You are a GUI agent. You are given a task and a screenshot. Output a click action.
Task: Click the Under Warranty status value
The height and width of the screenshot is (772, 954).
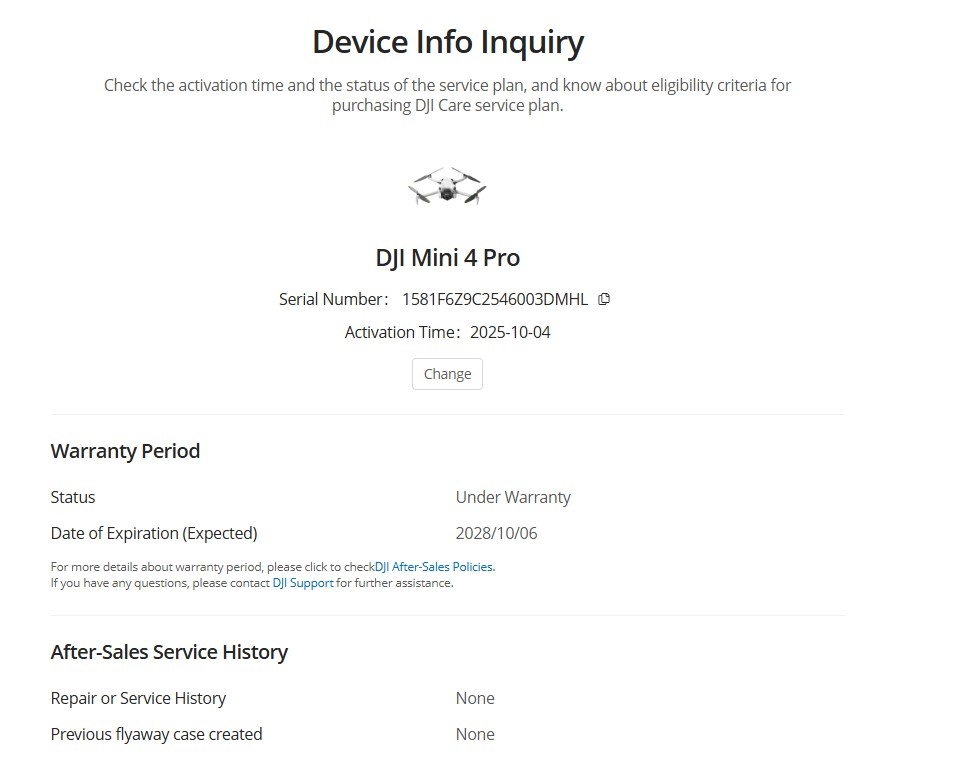pos(513,497)
